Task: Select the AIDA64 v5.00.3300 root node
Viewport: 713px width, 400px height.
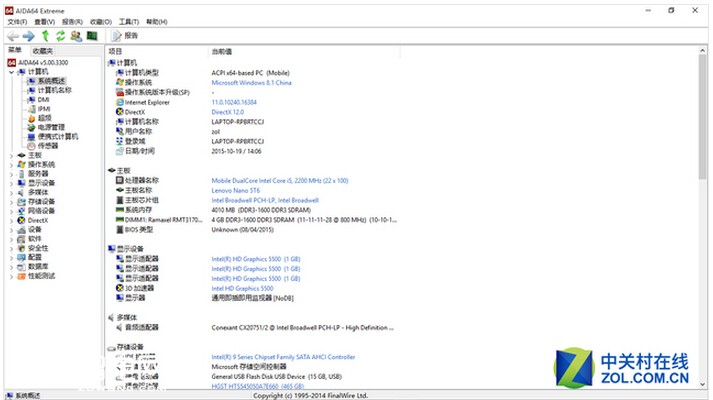Action: (x=43, y=63)
